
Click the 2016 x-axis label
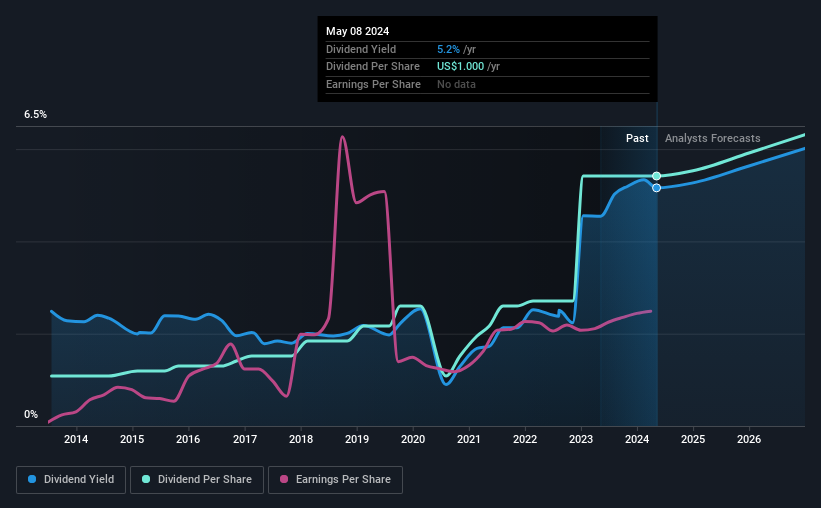tap(188, 439)
